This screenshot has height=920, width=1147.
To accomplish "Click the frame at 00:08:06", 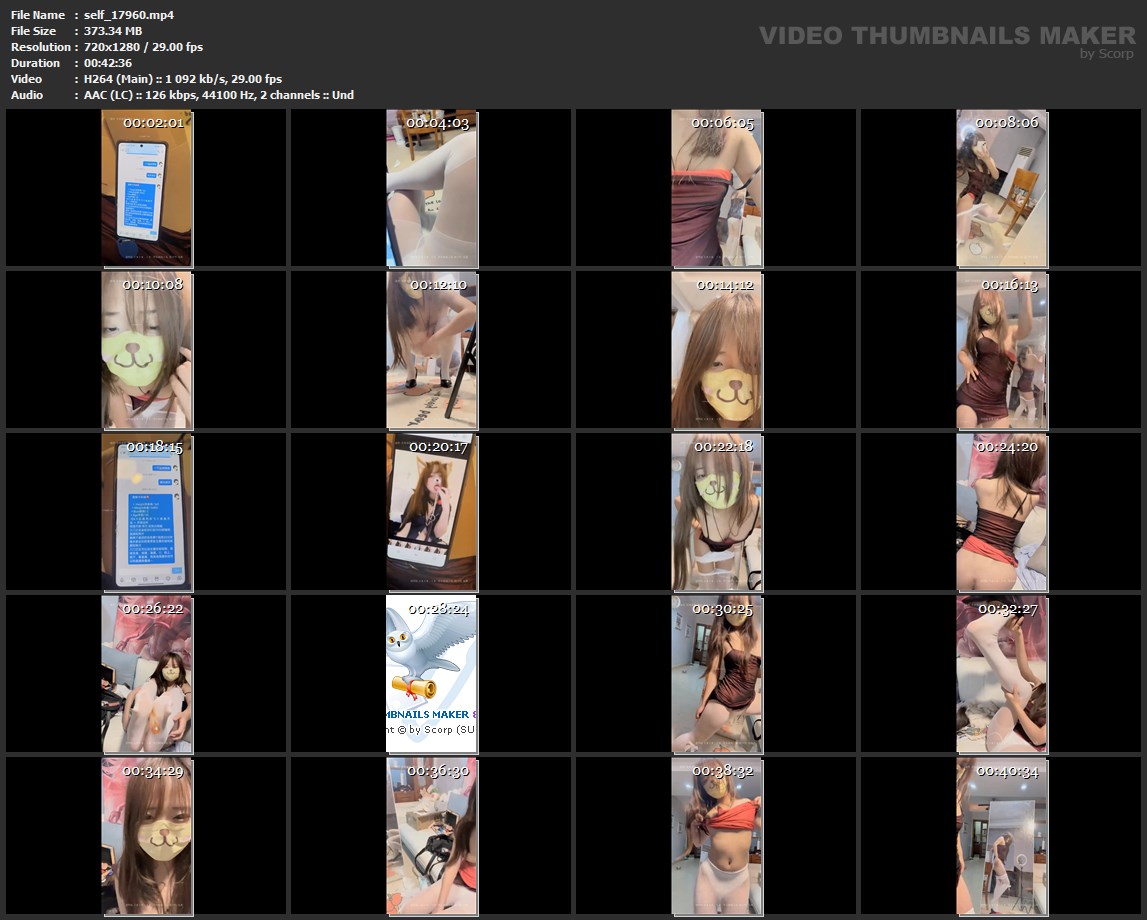I will (x=1002, y=188).
